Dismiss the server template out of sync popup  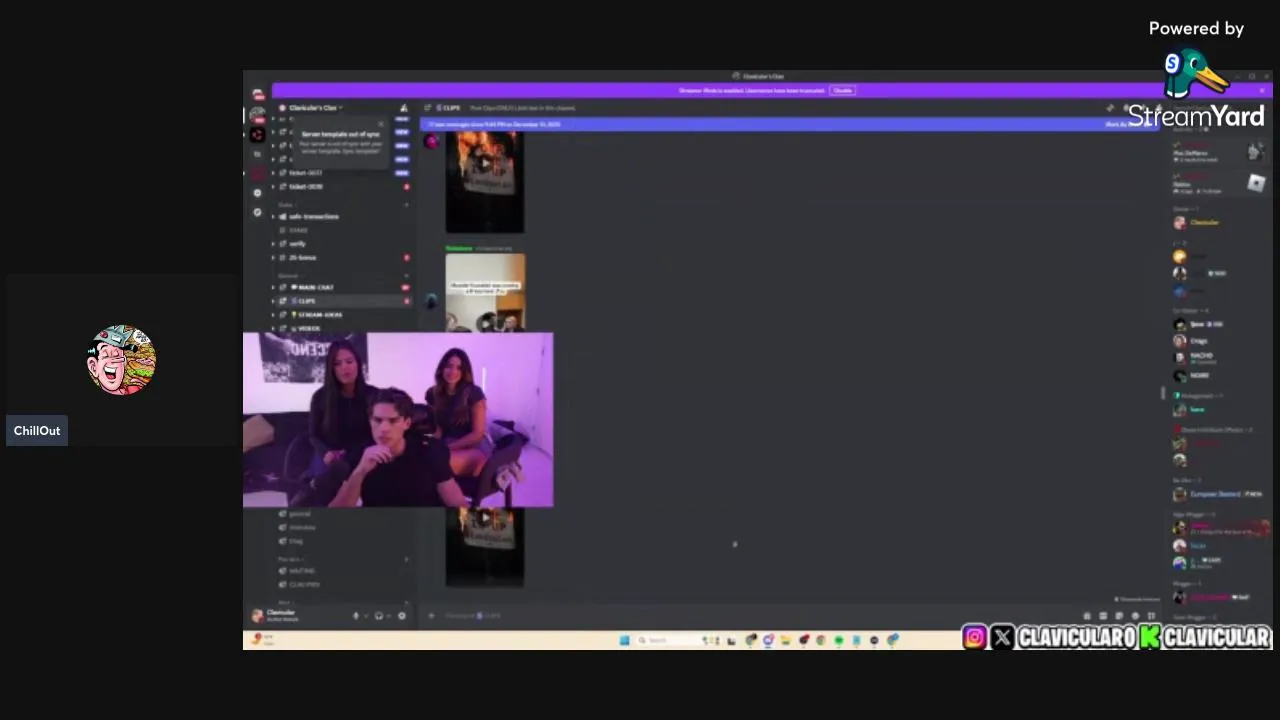381,125
